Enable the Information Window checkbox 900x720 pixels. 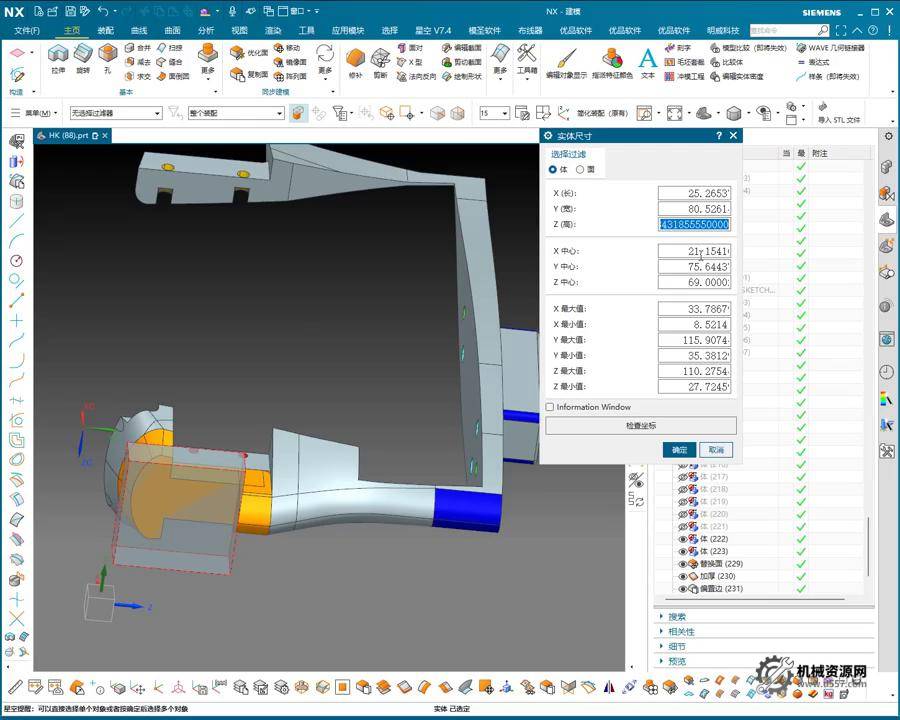coord(550,407)
